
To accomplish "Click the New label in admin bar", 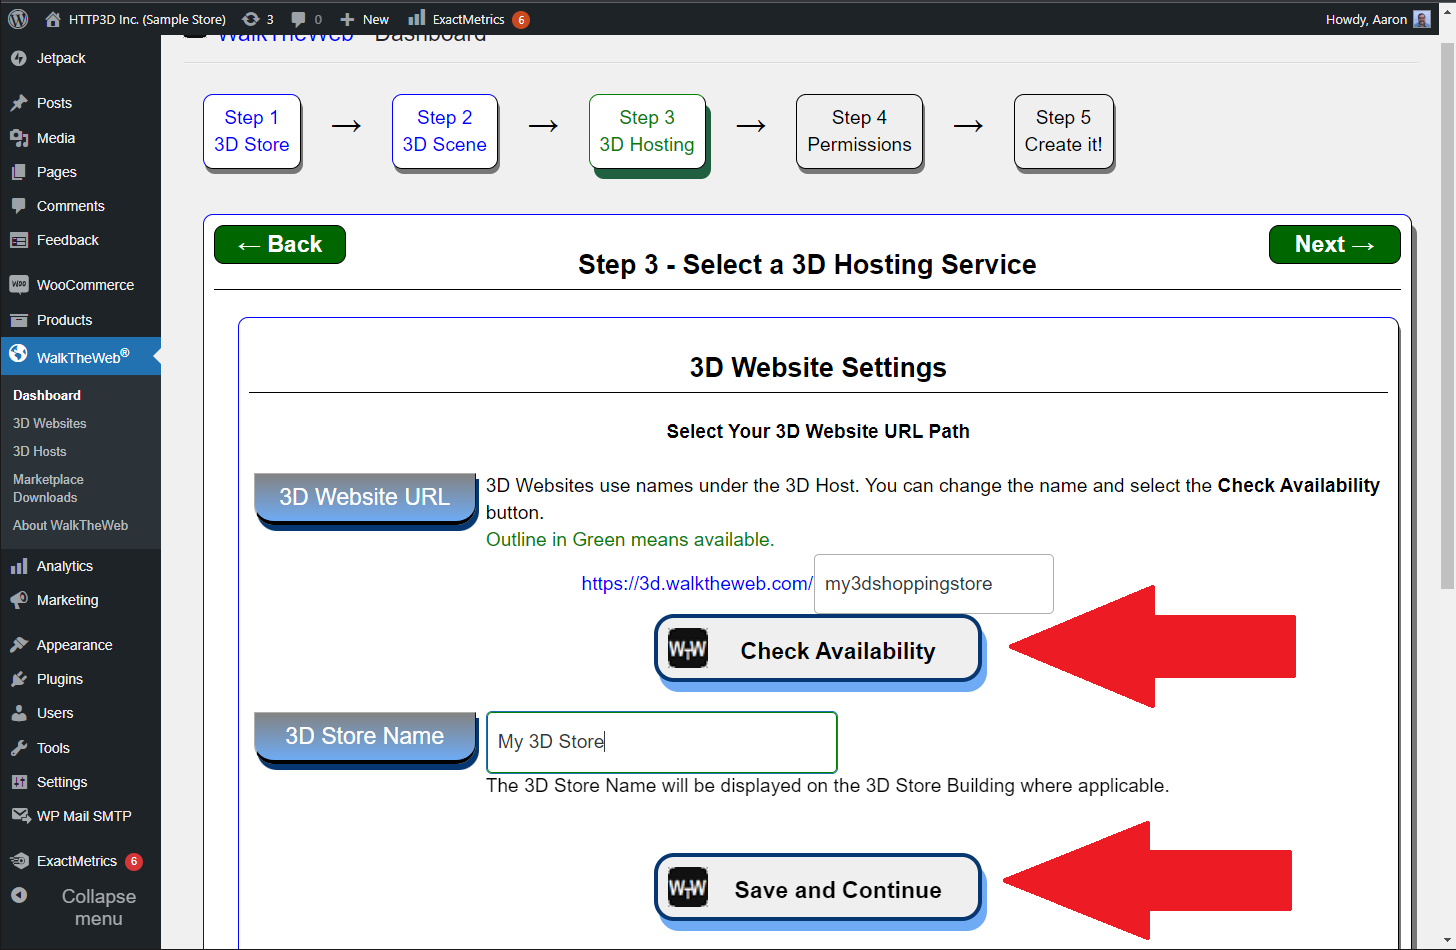I will click(376, 19).
